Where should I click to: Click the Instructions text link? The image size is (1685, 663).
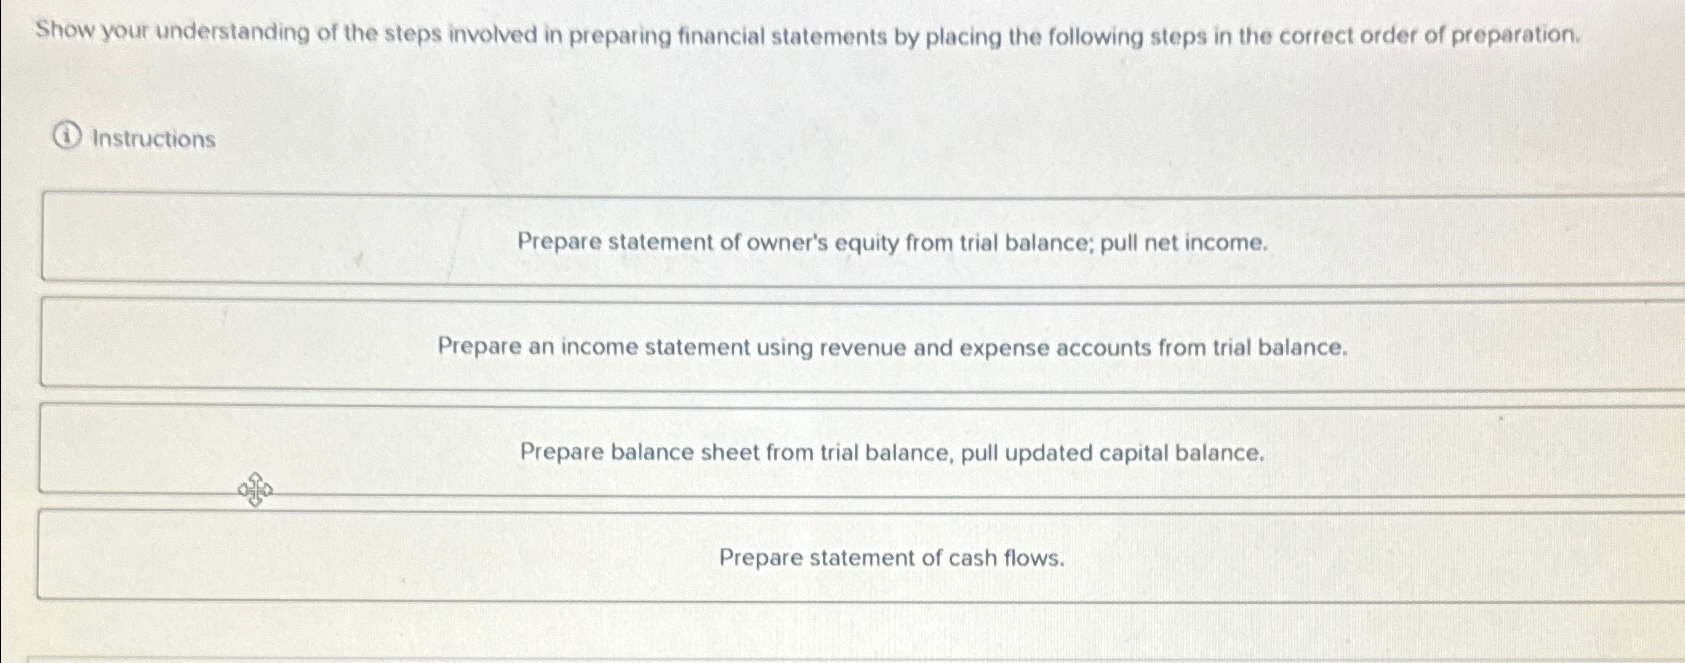pos(150,138)
